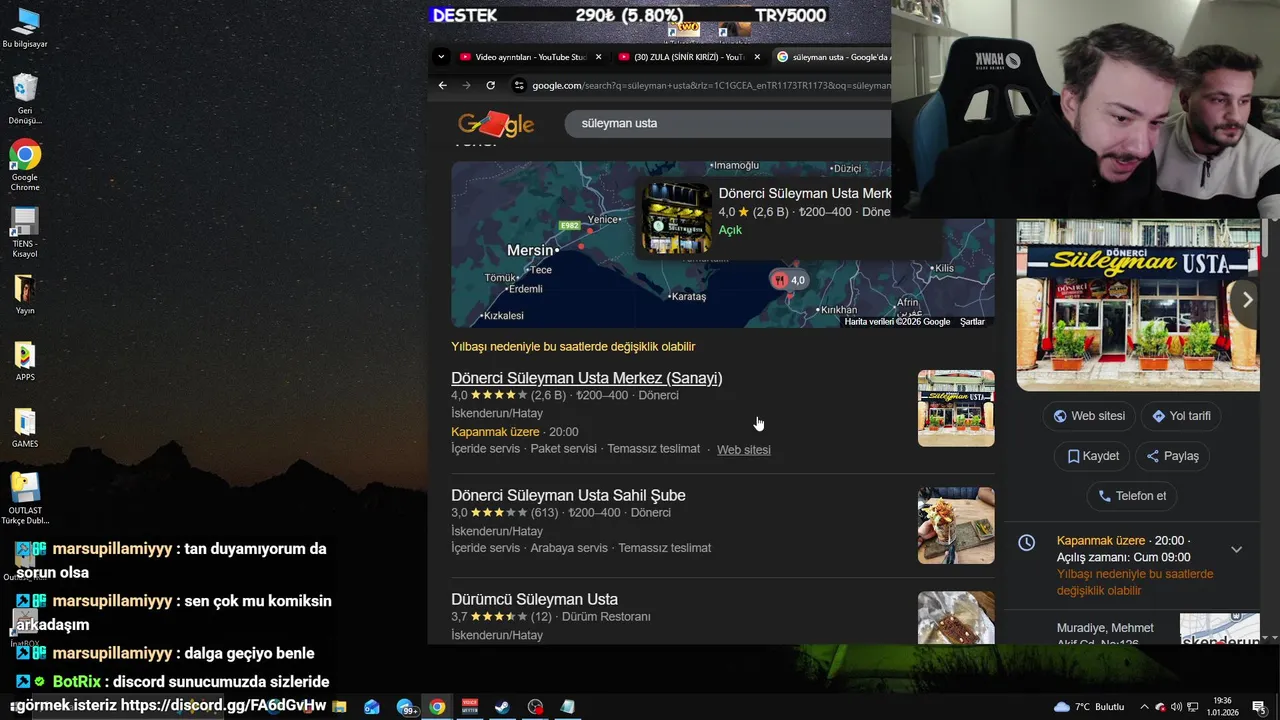The height and width of the screenshot is (720, 1280).
Task: Click the Web sitesi button in side panel
Action: (x=1088, y=416)
